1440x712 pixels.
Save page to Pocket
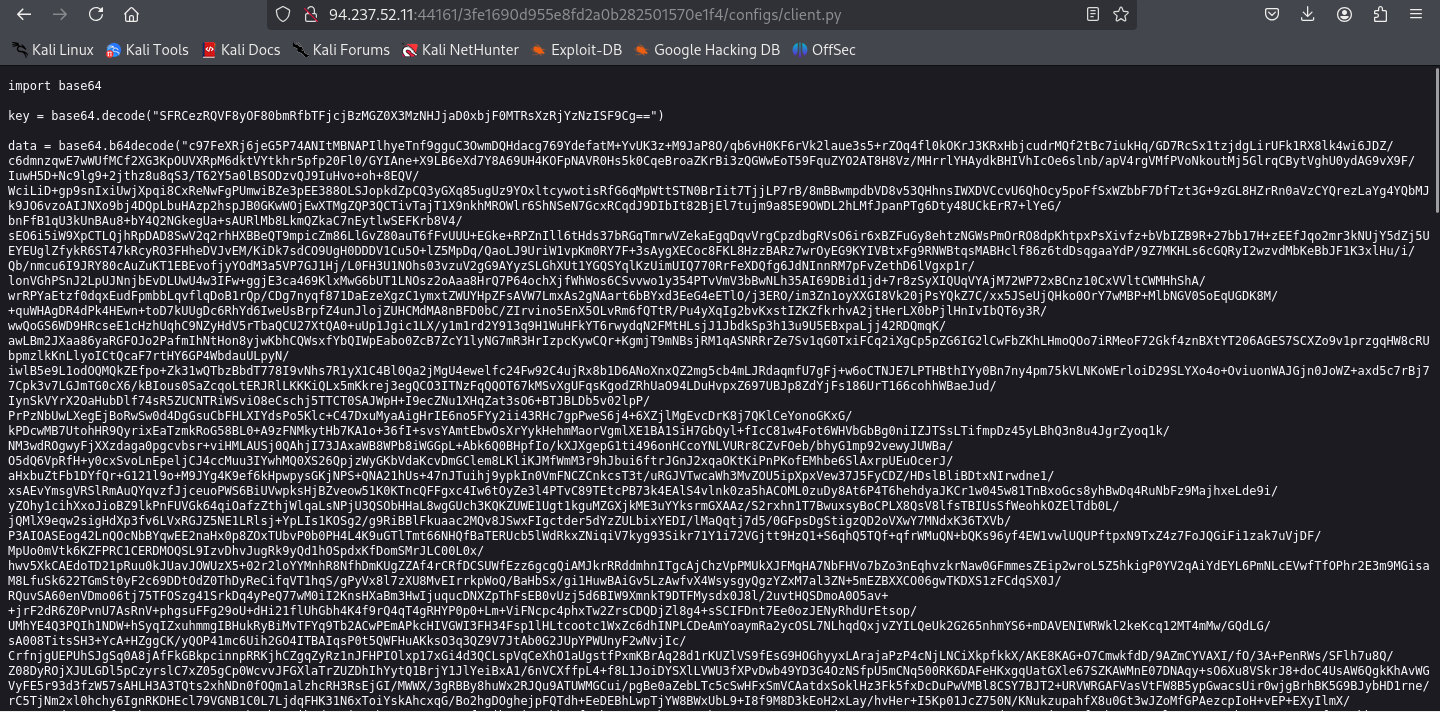(x=1272, y=15)
